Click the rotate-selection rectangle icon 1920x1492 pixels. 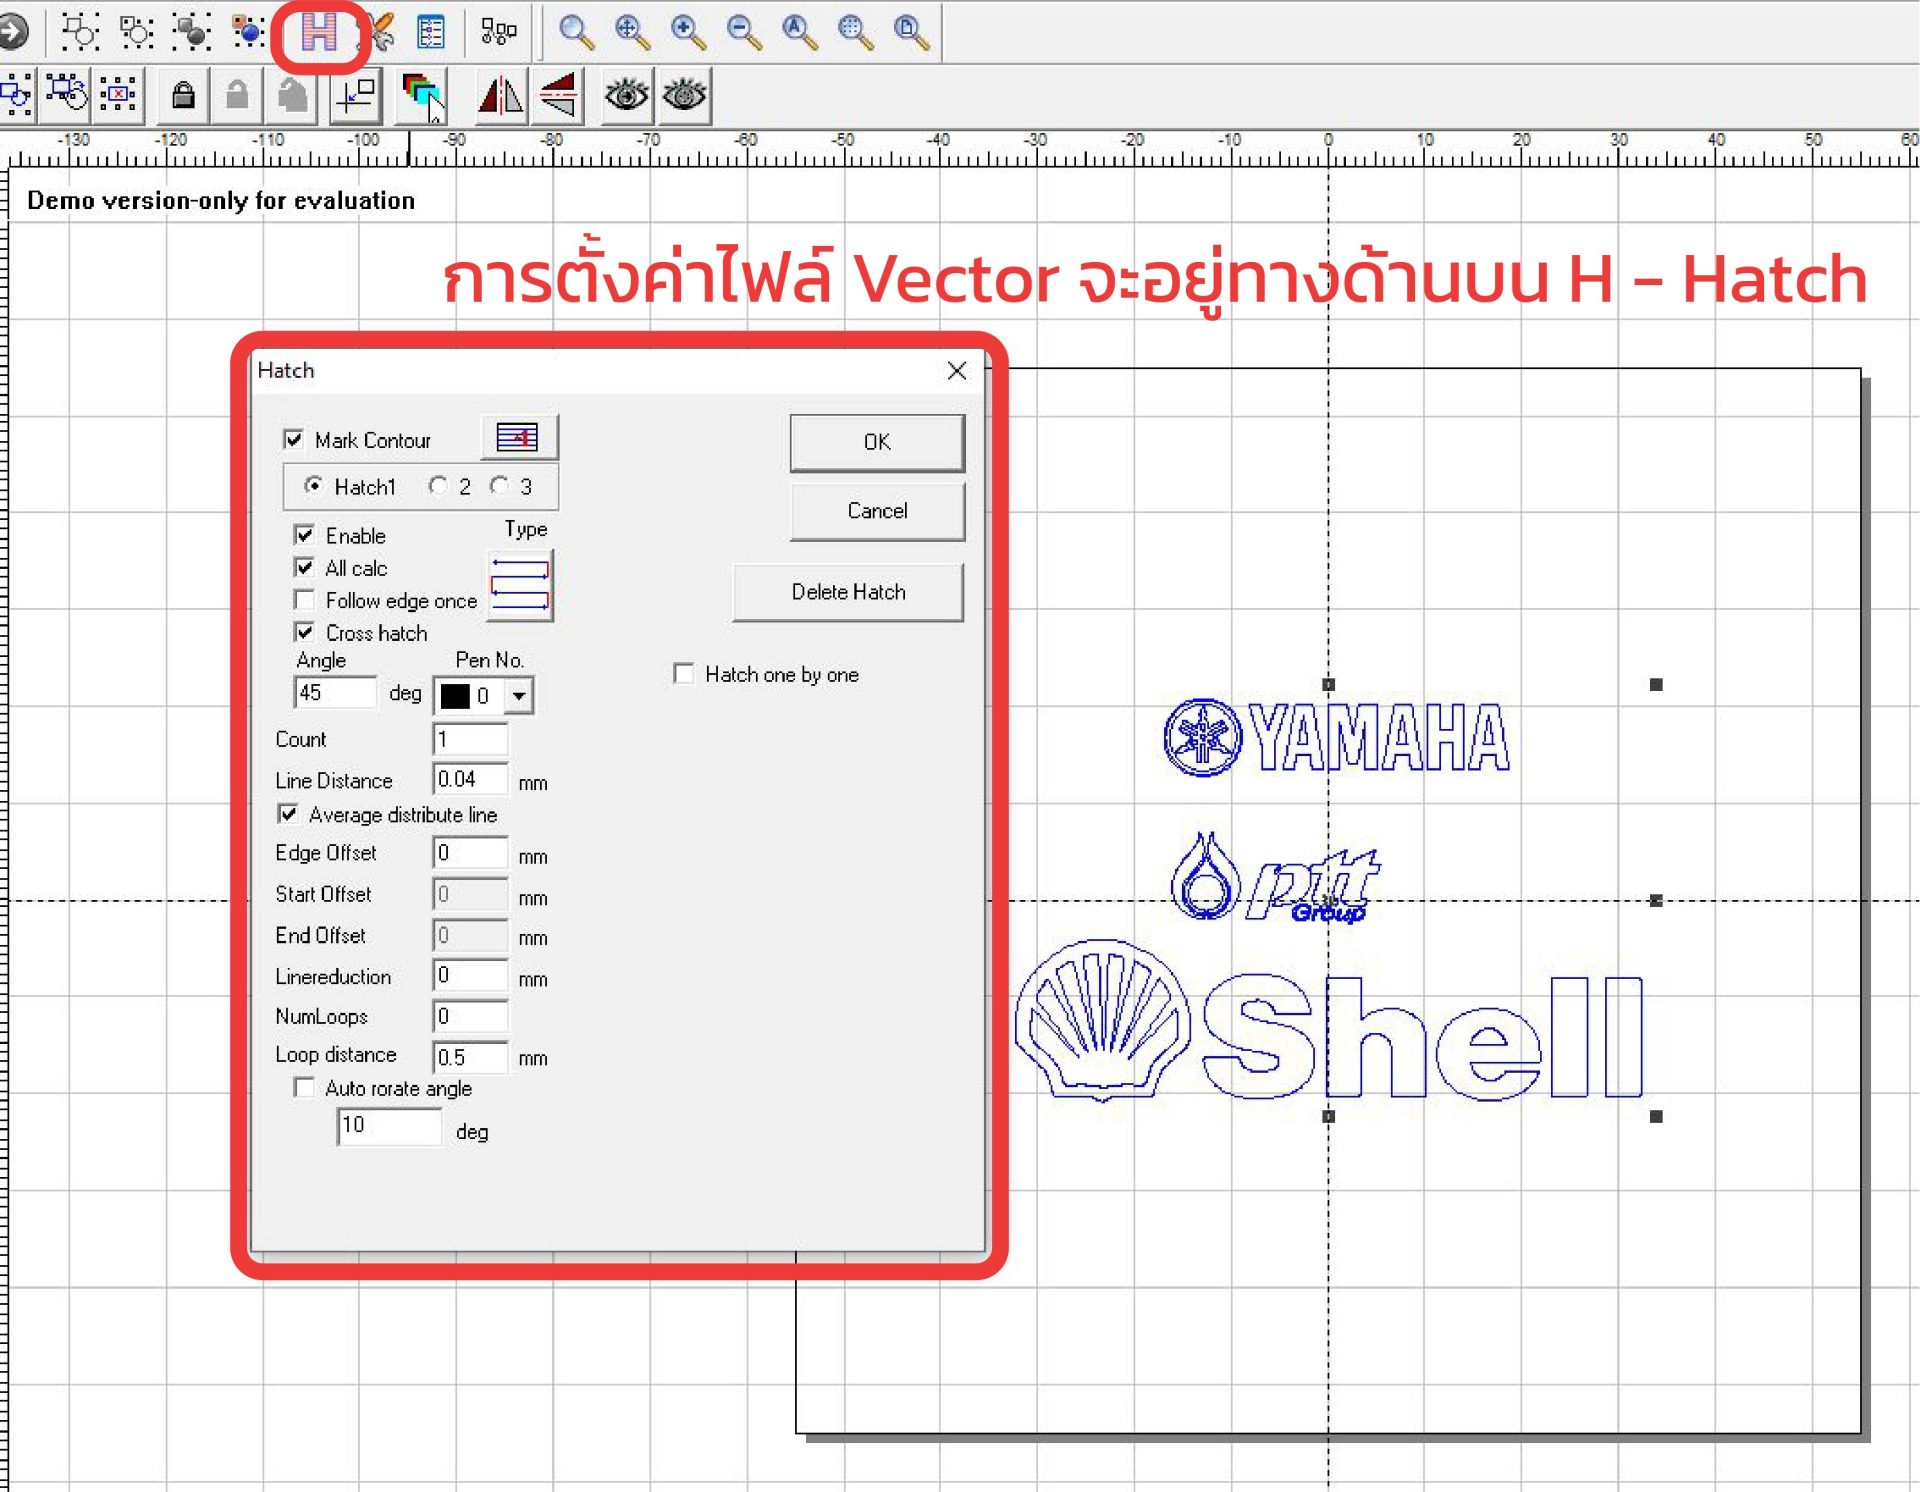pyautogui.click(x=66, y=95)
